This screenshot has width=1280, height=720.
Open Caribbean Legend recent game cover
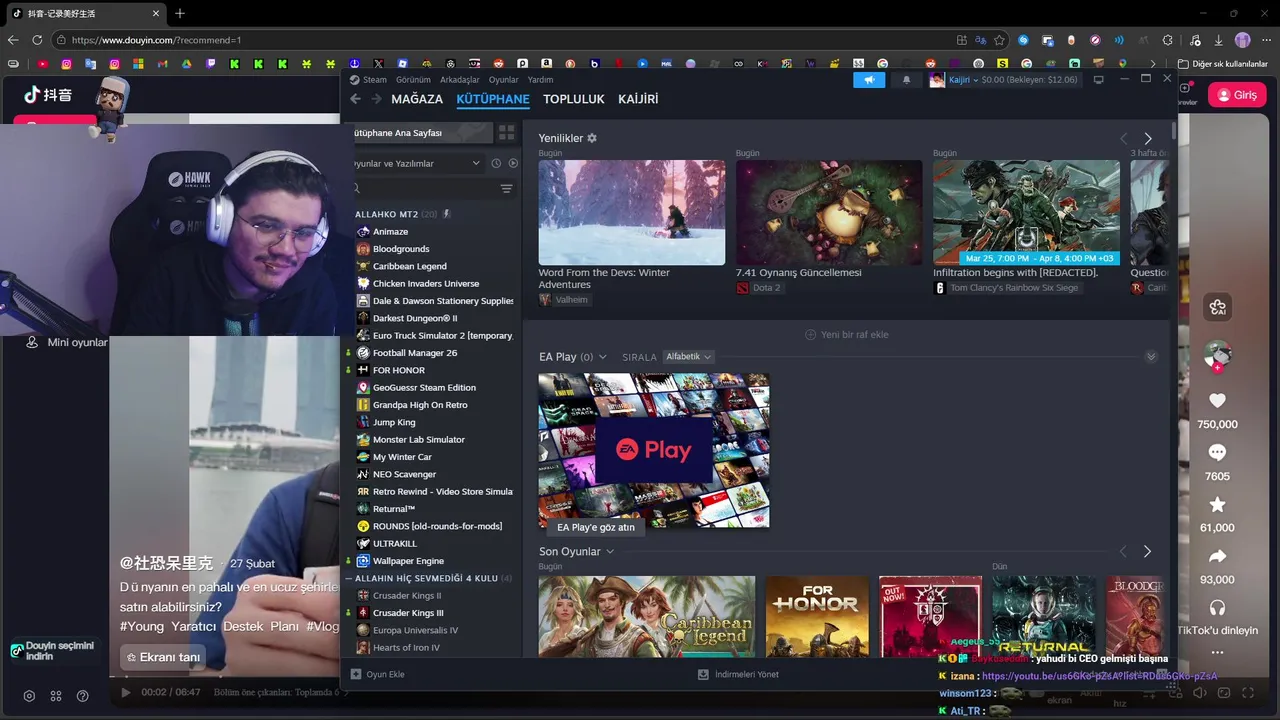pos(647,616)
